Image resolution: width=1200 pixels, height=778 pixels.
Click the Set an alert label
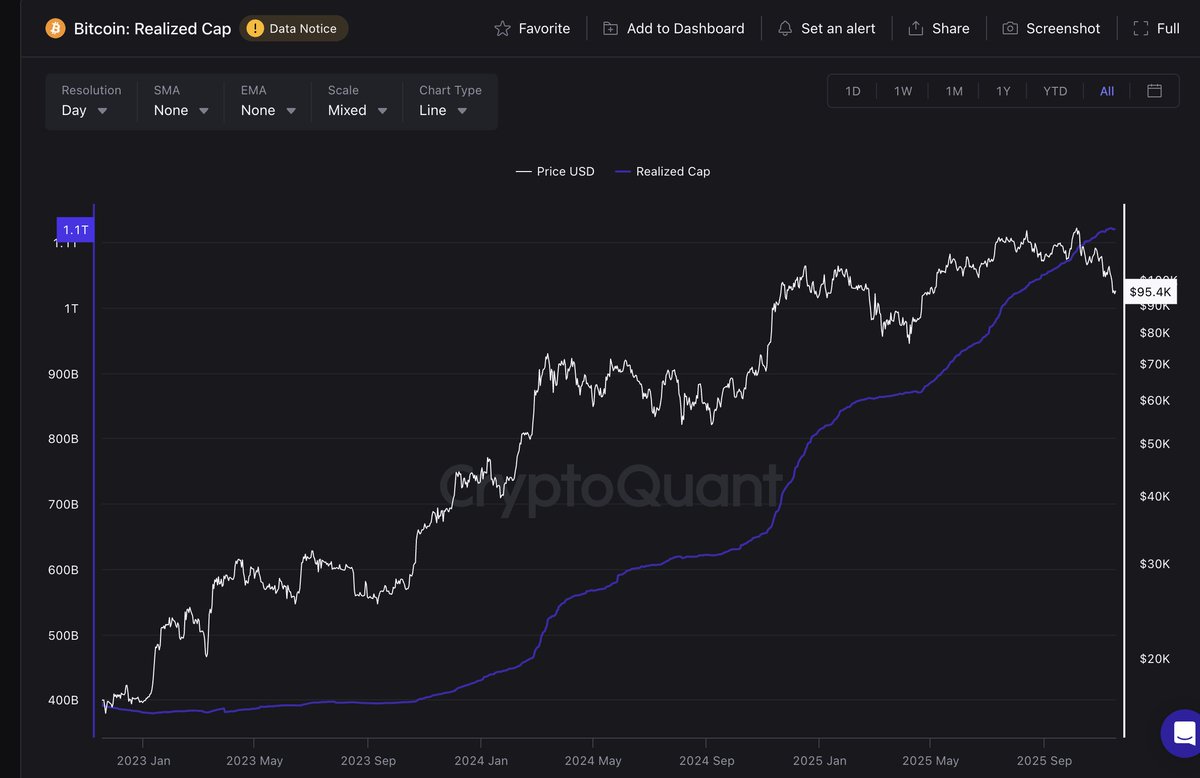[x=838, y=28]
